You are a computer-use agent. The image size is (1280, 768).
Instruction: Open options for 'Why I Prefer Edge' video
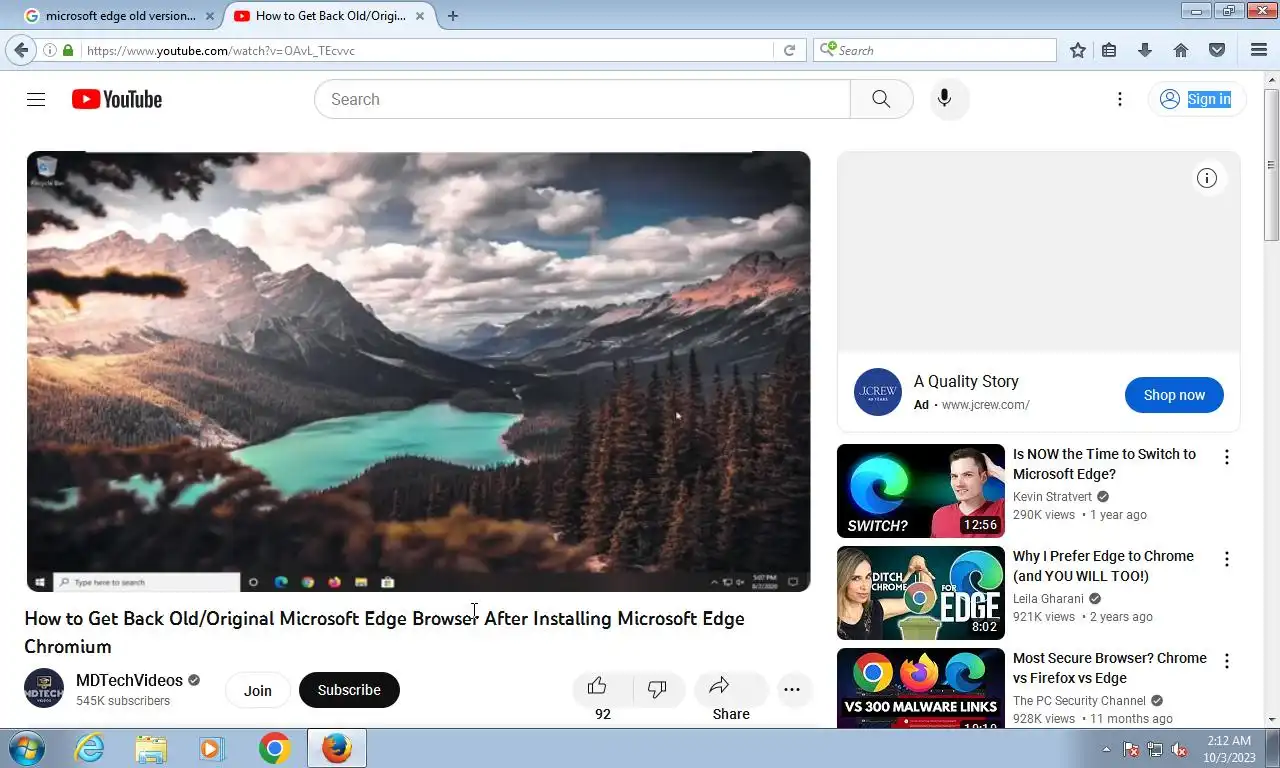pos(1227,559)
